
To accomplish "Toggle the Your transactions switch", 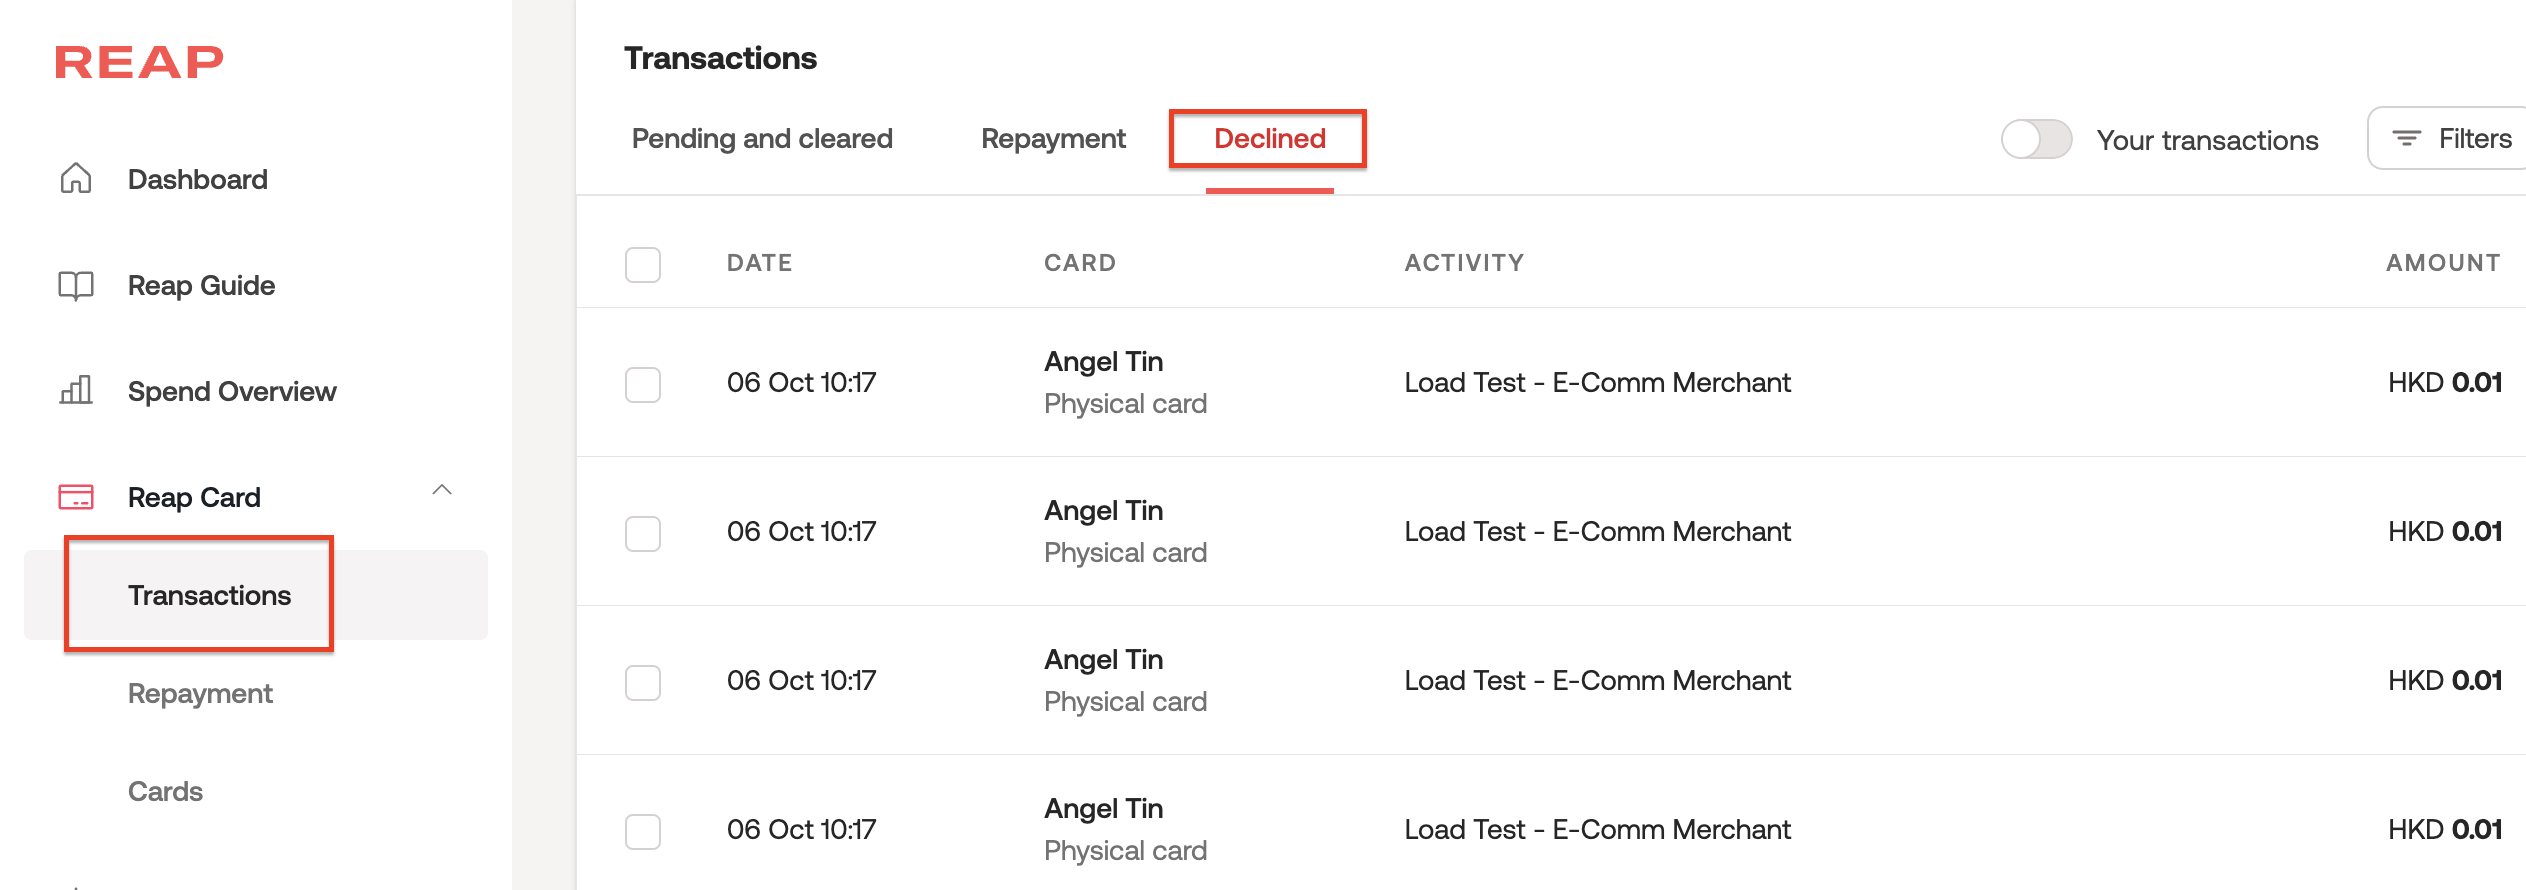I will [x=2036, y=139].
